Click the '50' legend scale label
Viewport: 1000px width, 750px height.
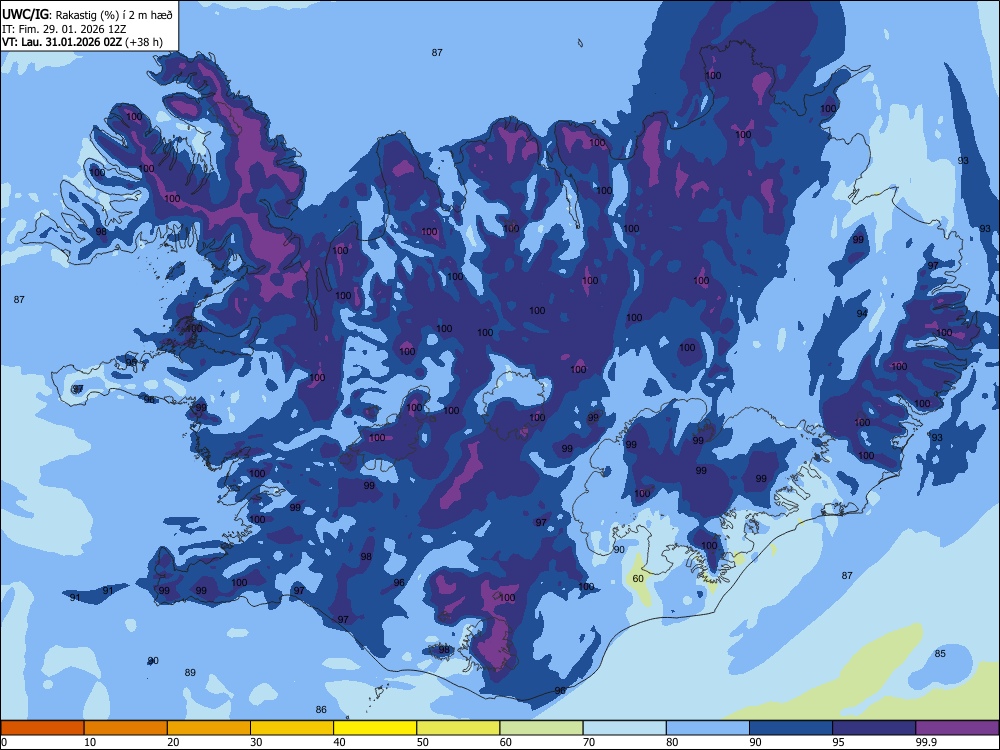423,742
